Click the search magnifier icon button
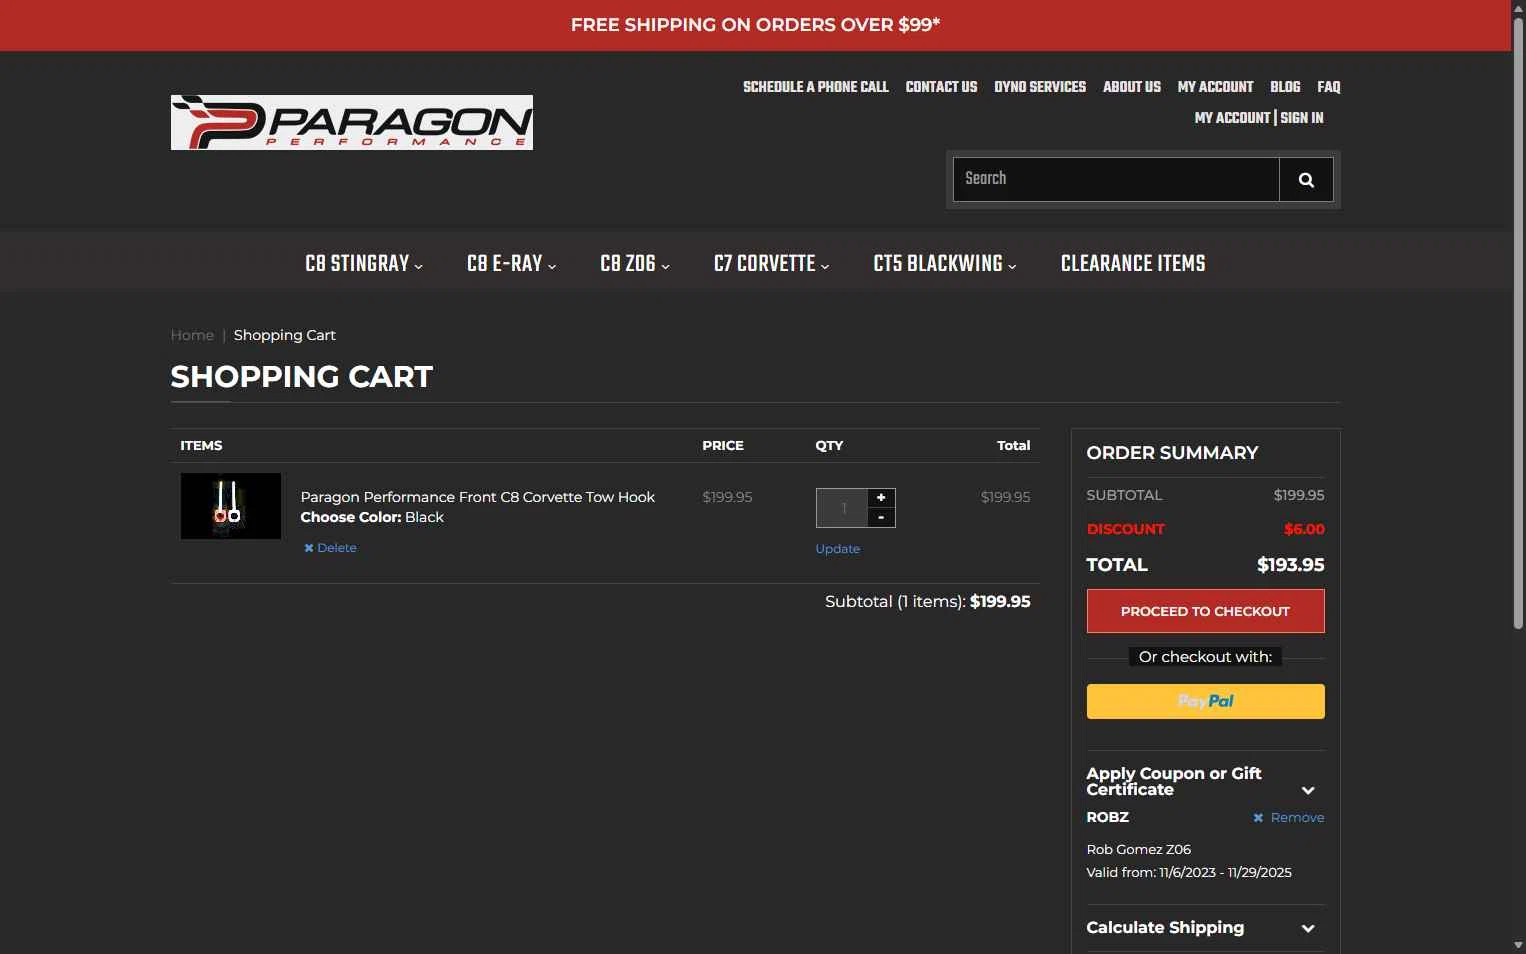1526x954 pixels. coord(1306,180)
